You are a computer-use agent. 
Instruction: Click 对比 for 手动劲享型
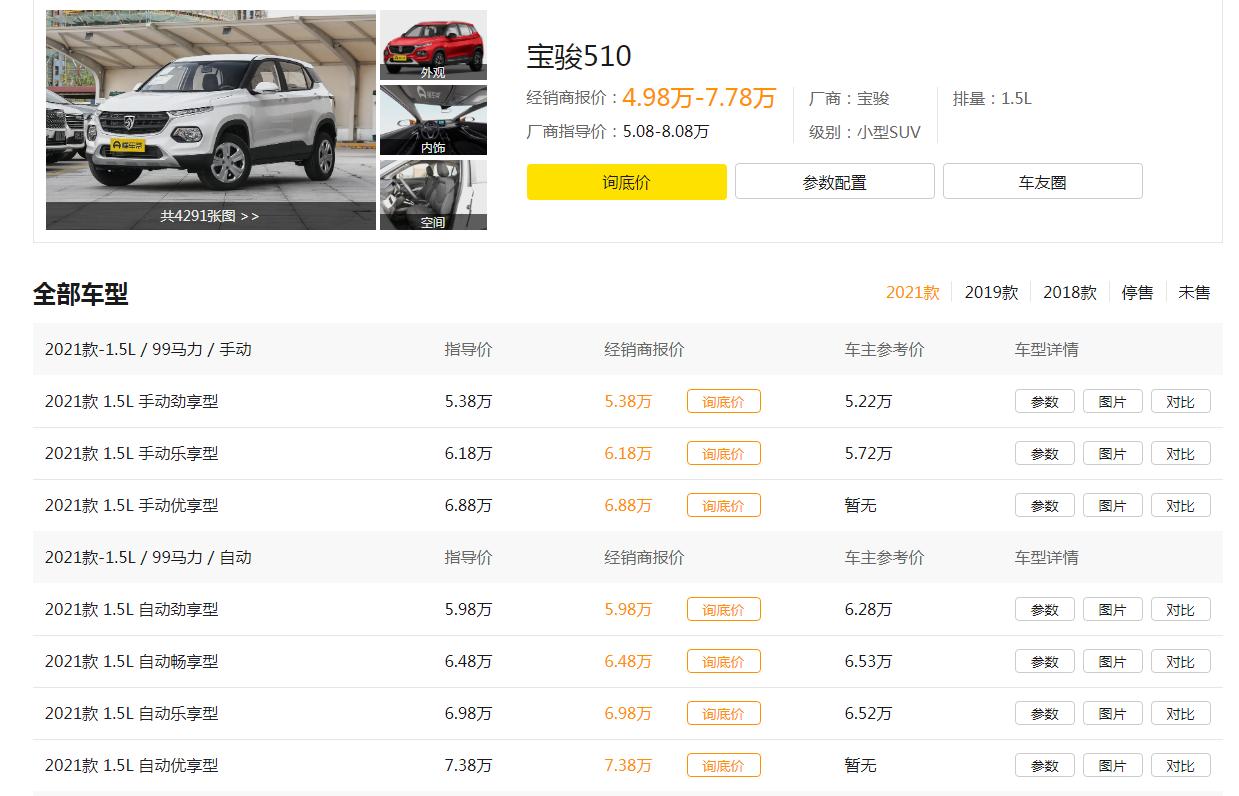tap(1181, 401)
